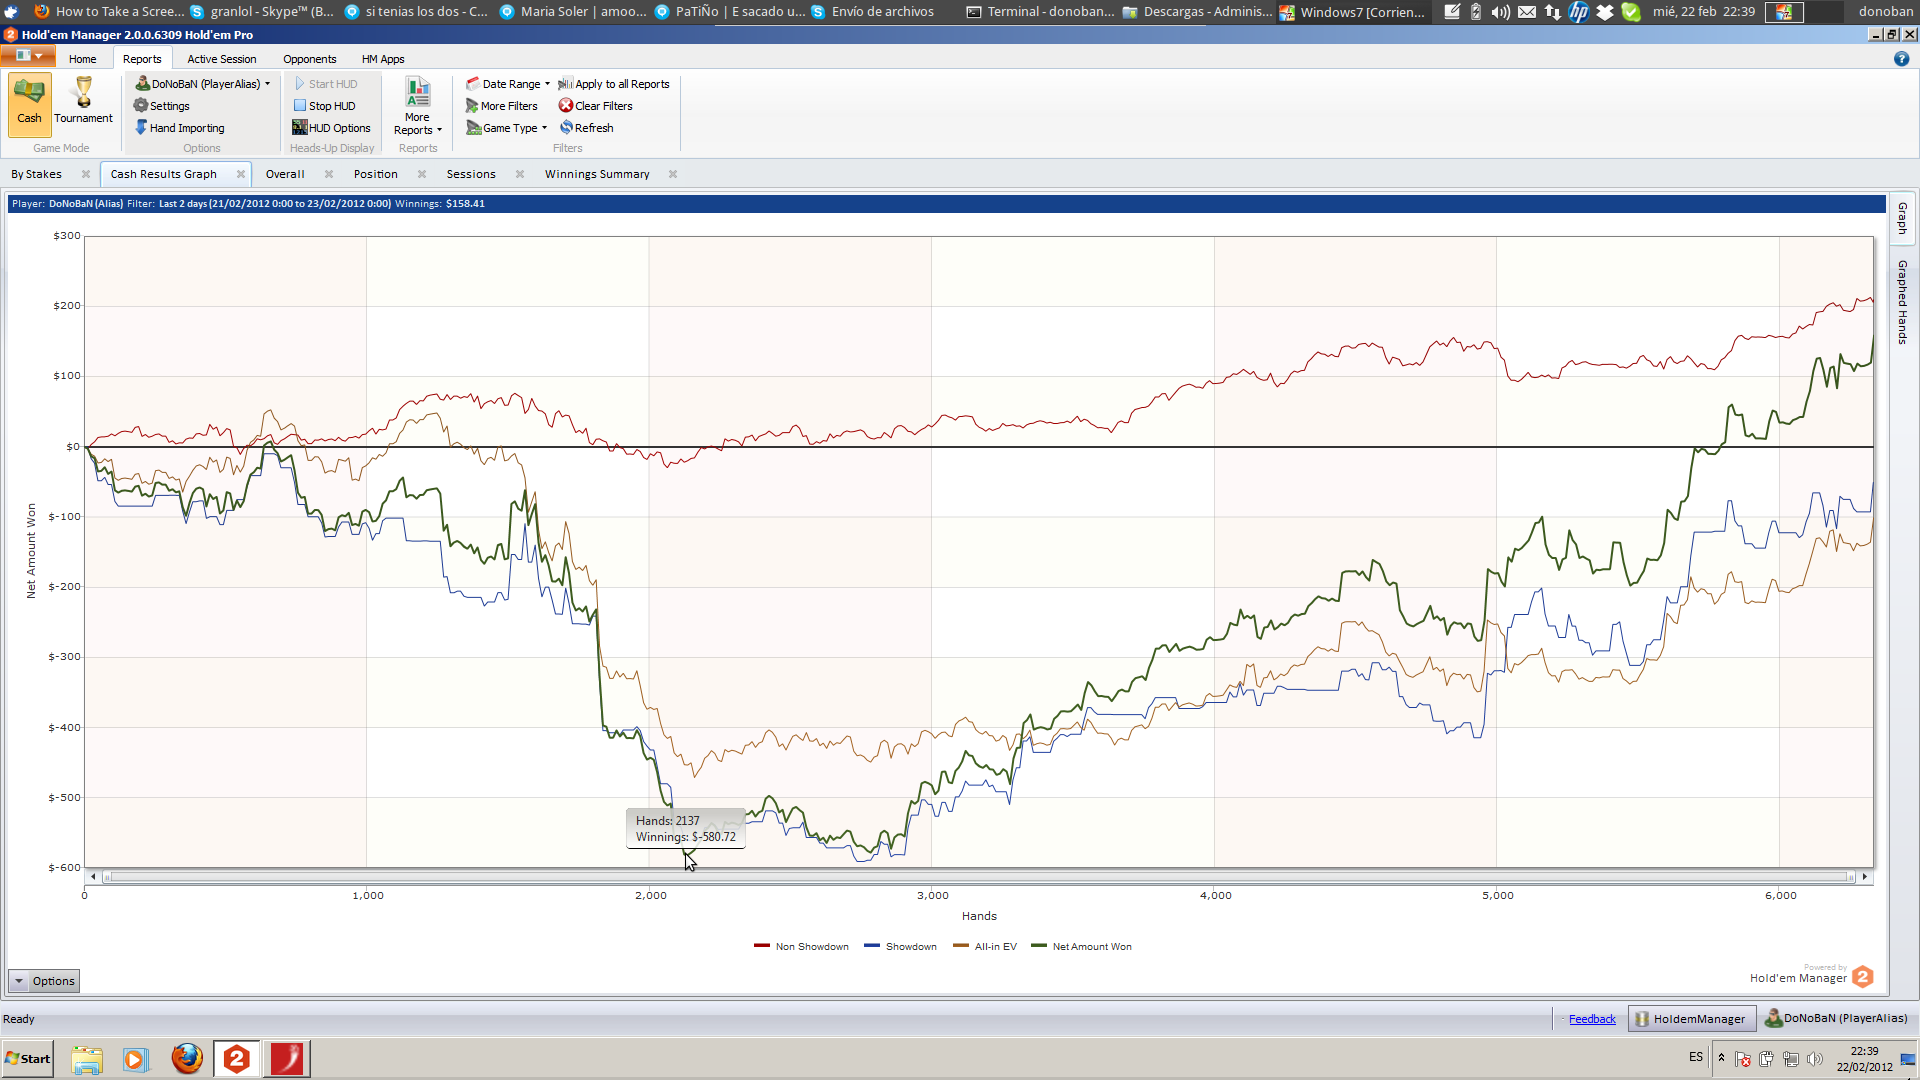Image resolution: width=1920 pixels, height=1080 pixels.
Task: Open By Stakes report tab
Action: point(37,174)
